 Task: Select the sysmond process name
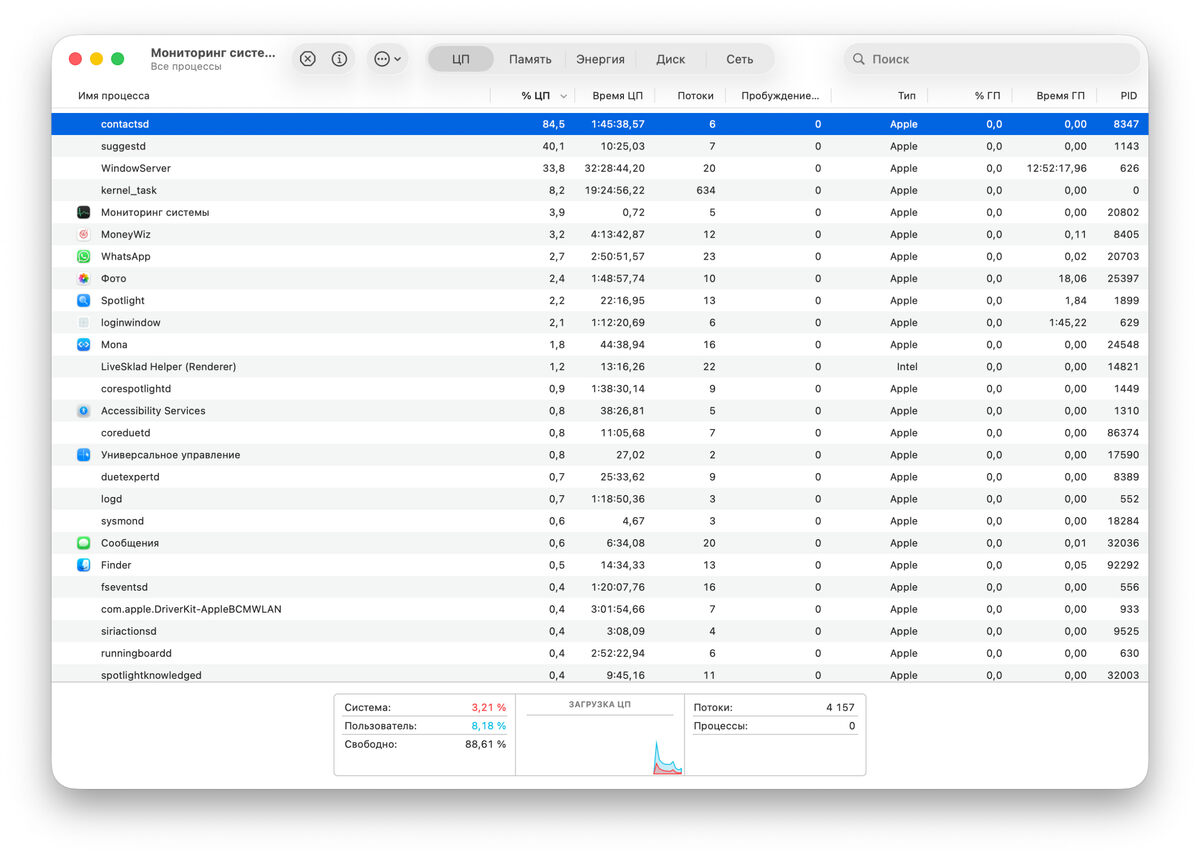123,521
